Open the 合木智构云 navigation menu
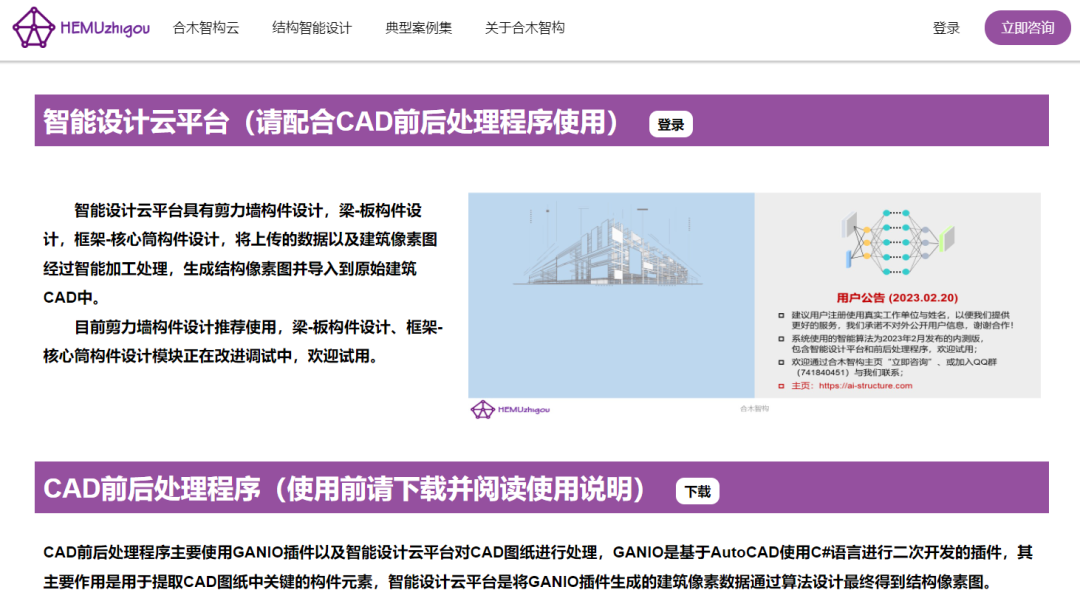 (206, 28)
